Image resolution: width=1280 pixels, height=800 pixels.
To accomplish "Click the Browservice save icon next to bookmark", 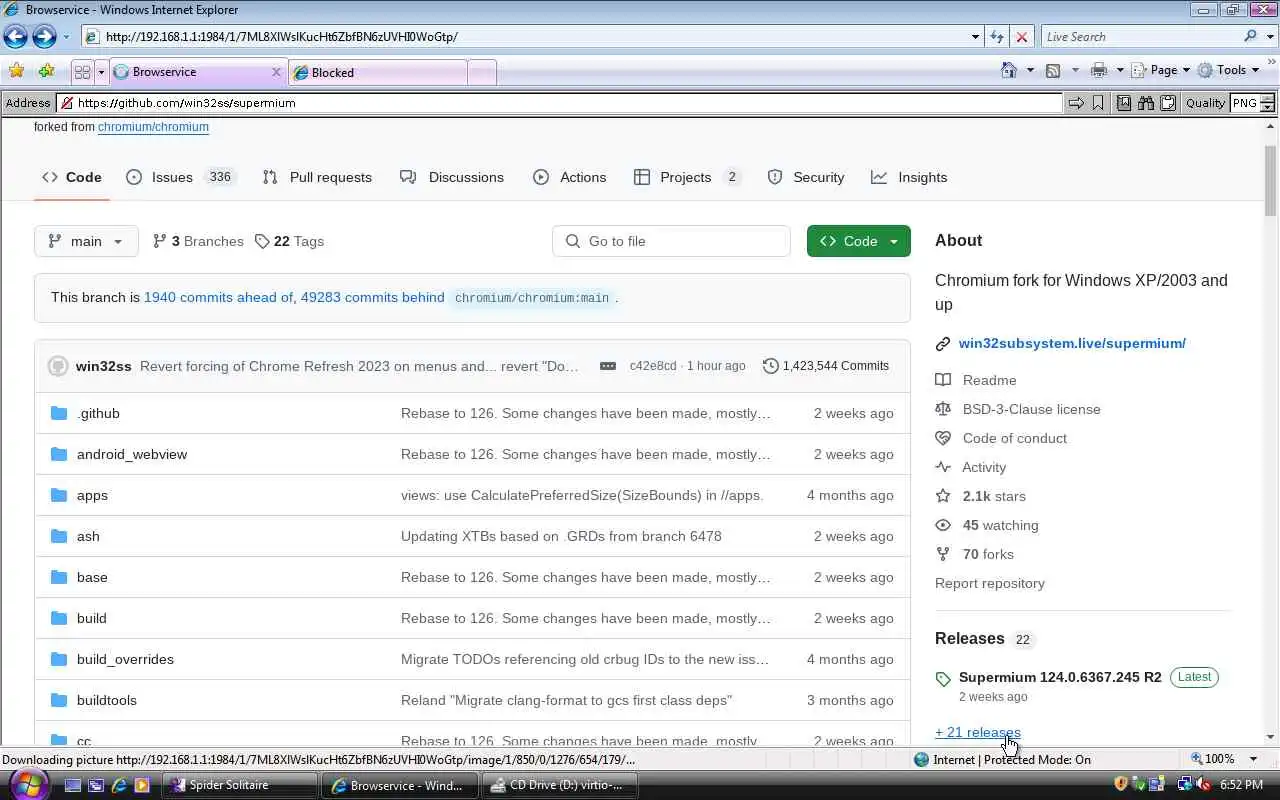I will pyautogui.click(x=1124, y=103).
